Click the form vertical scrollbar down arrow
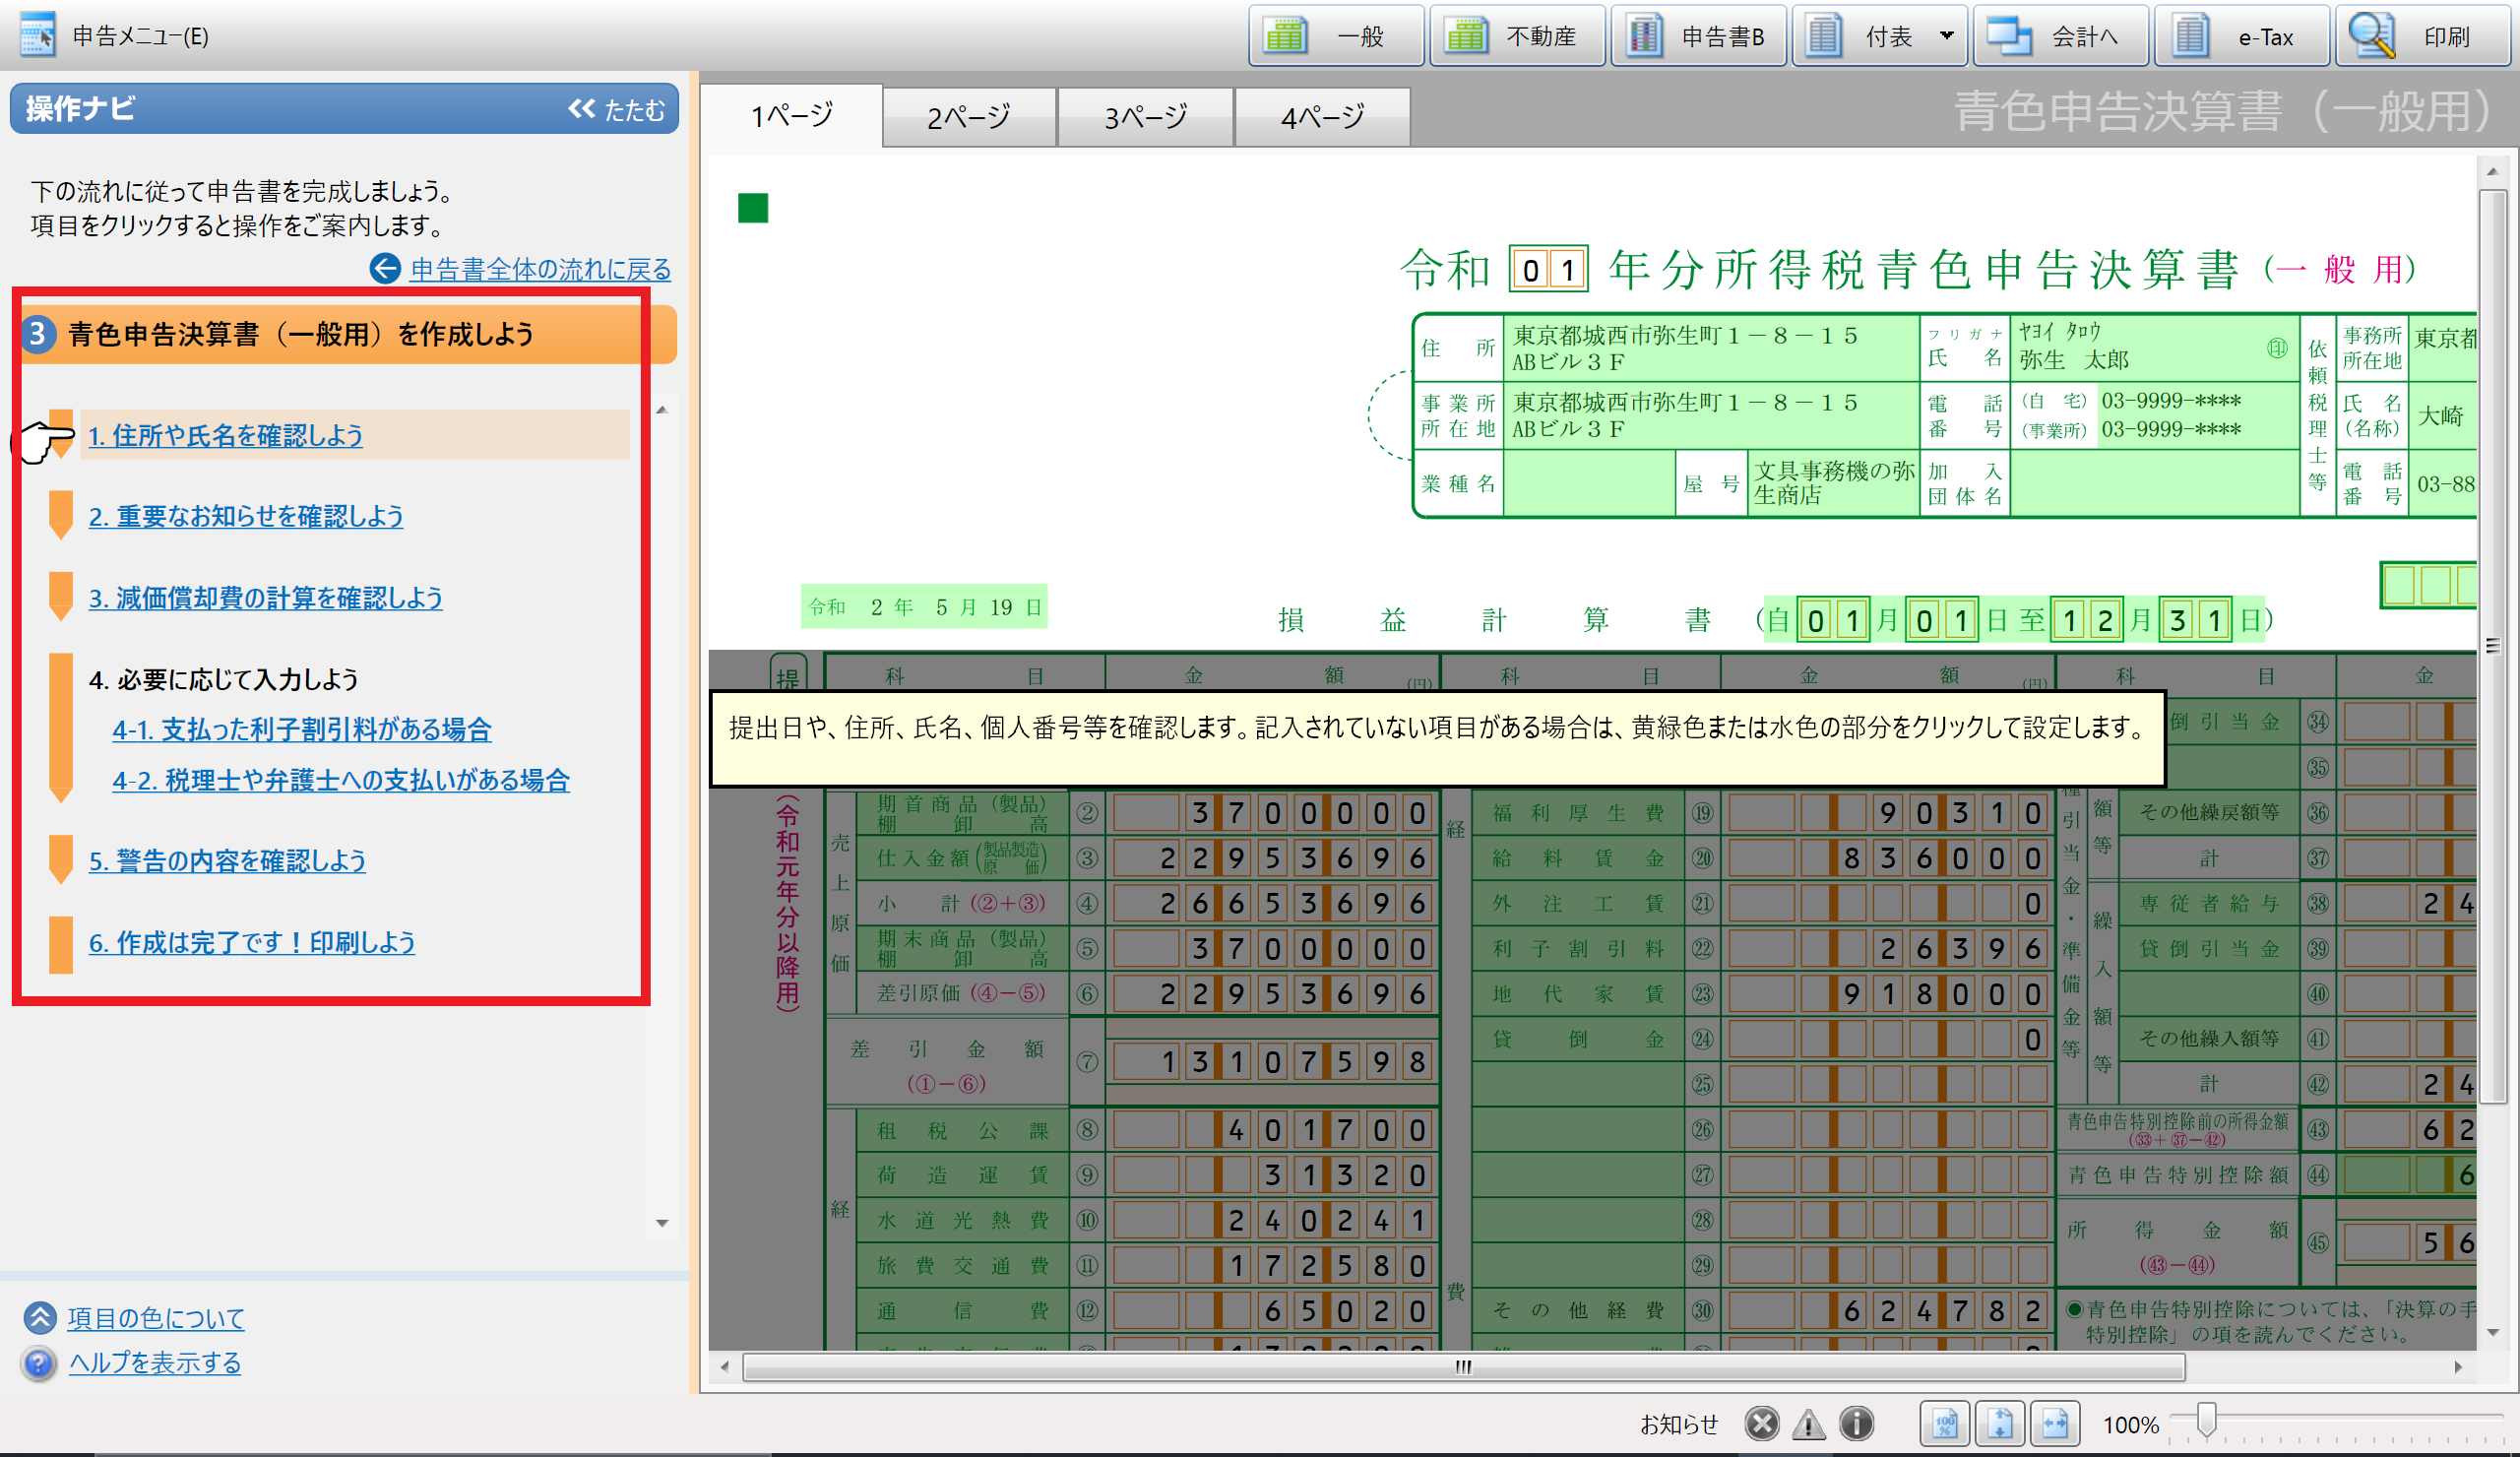Viewport: 2520px width, 1457px height. [x=2492, y=1332]
